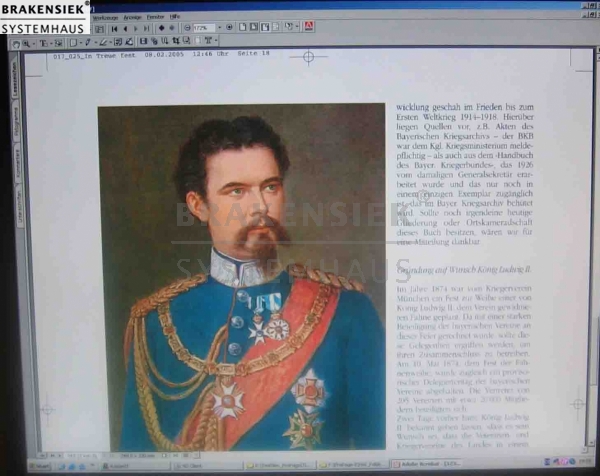Select the Highlight text tool
Screen dimensions: 600x476
coord(103,42)
